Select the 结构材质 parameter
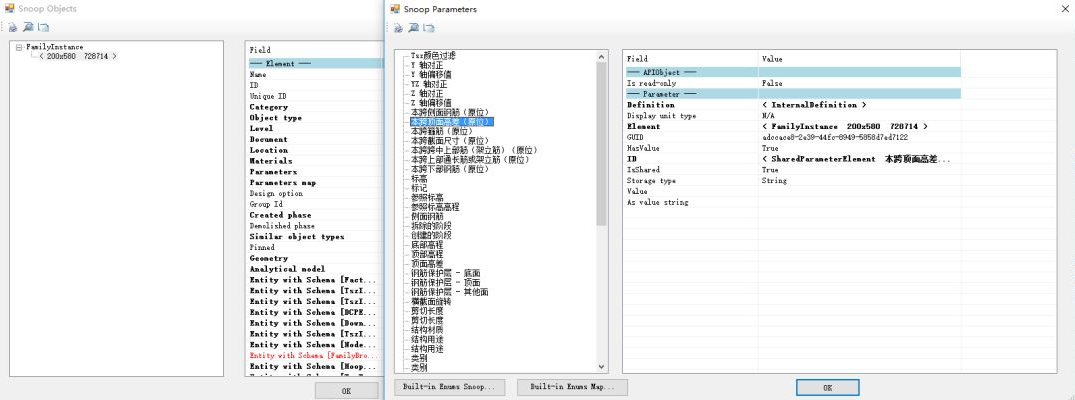 tap(426, 329)
